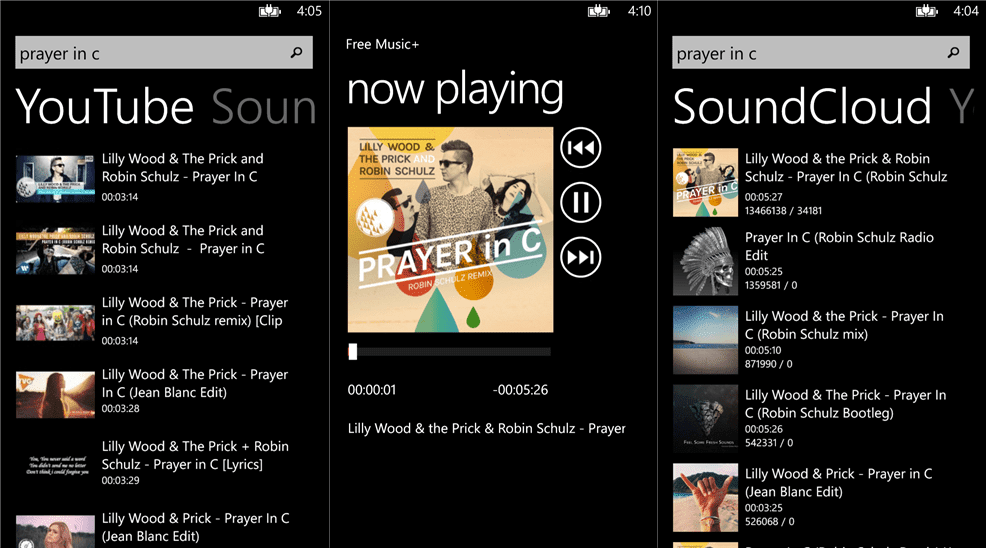The image size is (986, 548).
Task: Open shaka hand thumbnail for Jean Blanc Edit
Action: click(x=706, y=498)
